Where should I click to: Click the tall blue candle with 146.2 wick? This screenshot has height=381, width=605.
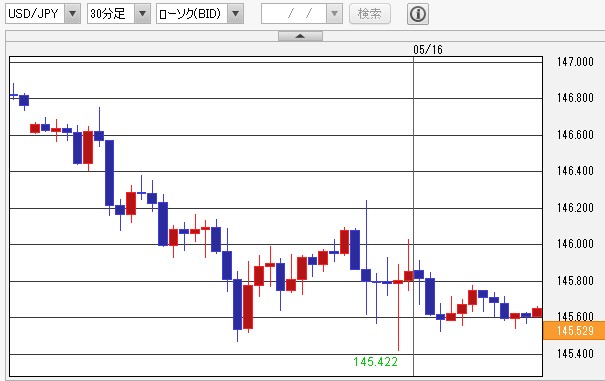[x=366, y=275]
